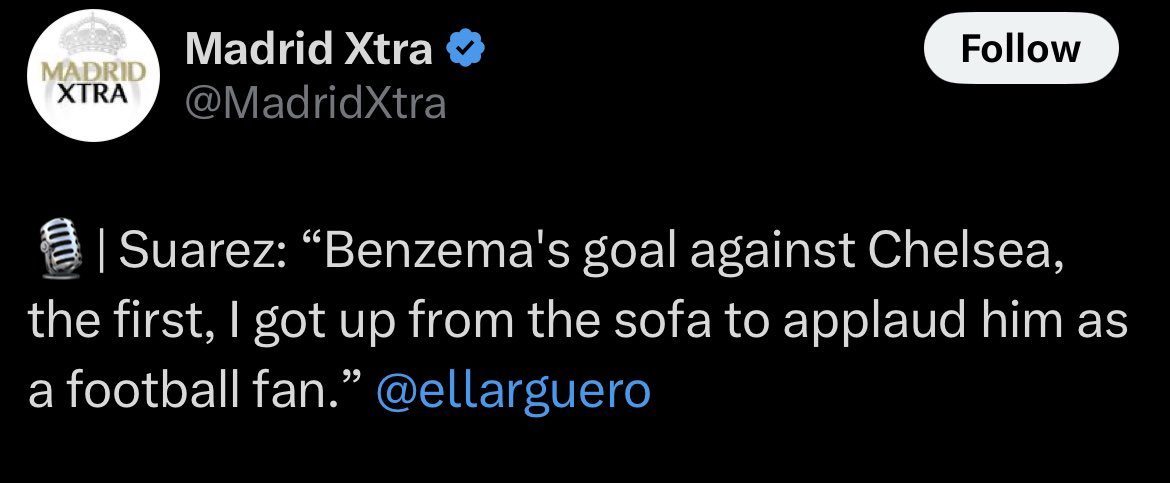Open the Madrid Xtra profile avatar
The width and height of the screenshot is (1170, 483).
coord(94,75)
